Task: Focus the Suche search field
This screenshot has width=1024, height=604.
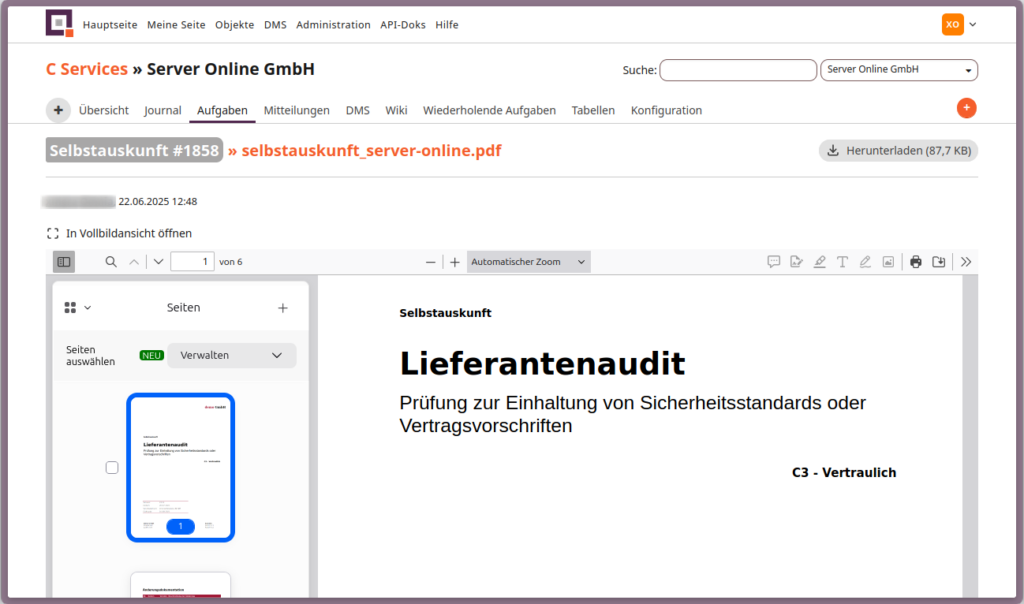Action: 738,70
